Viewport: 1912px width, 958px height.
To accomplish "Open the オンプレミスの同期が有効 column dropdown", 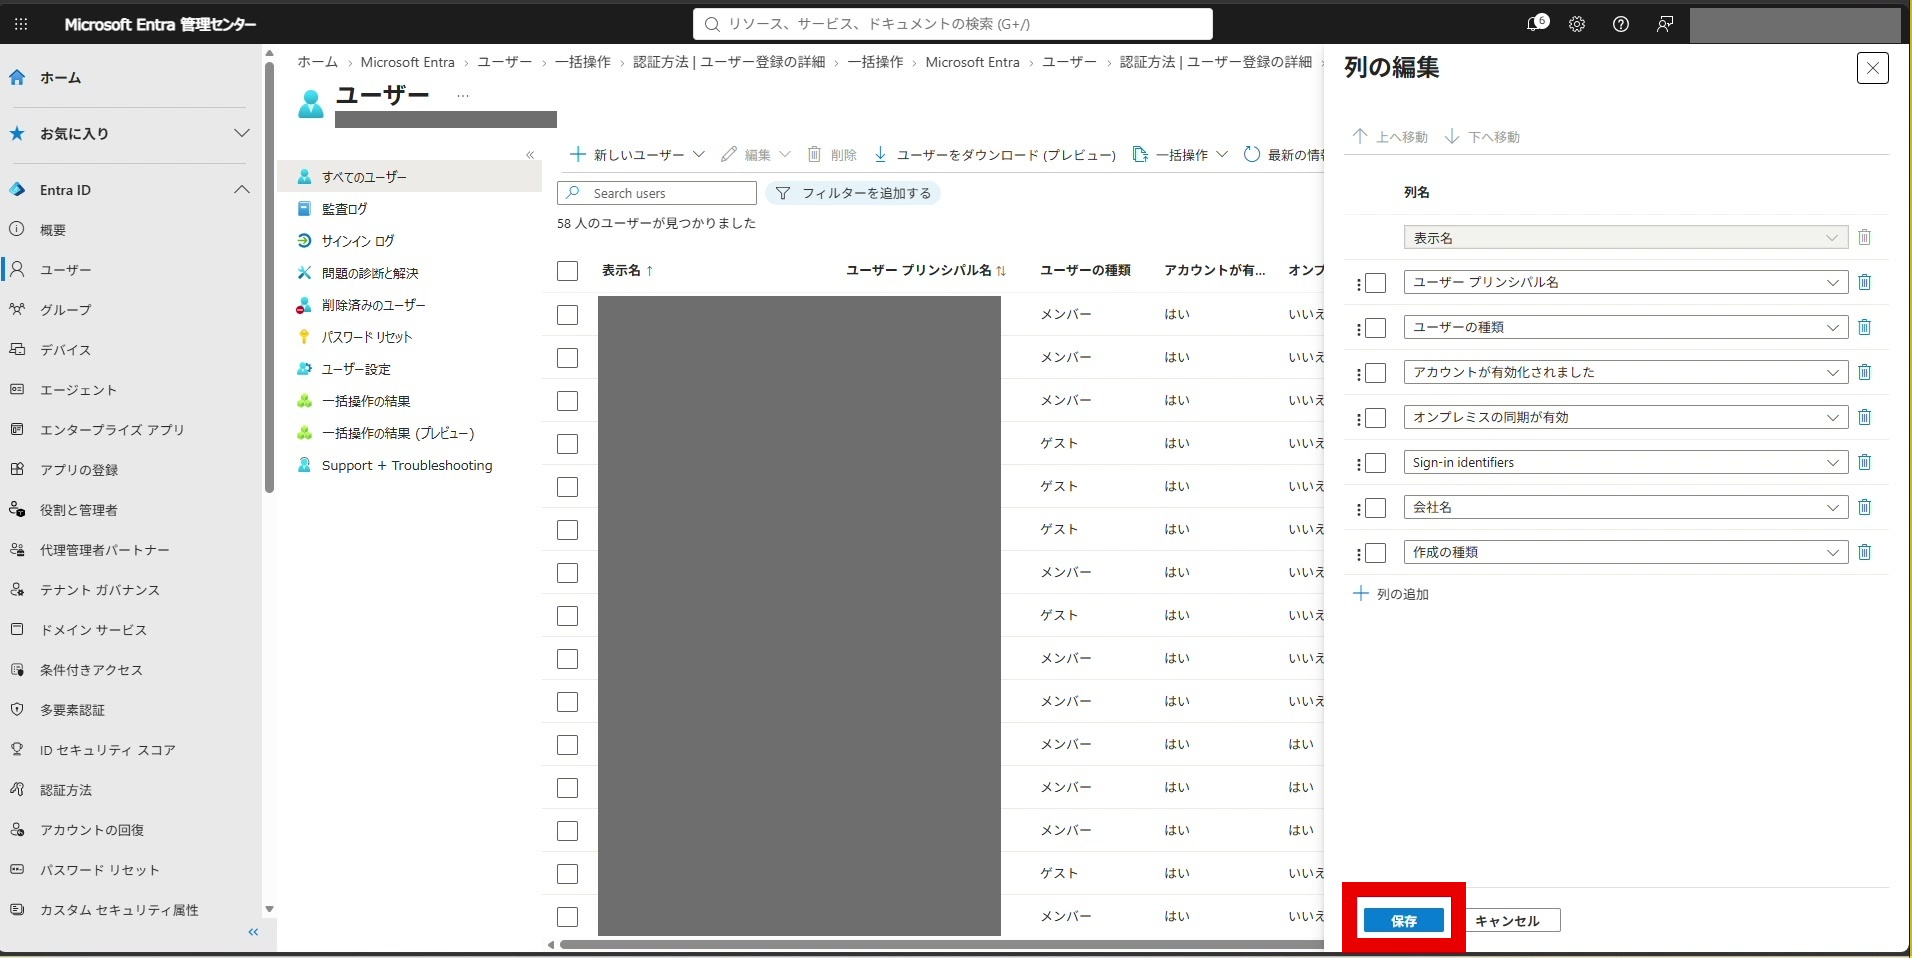I will [x=1625, y=417].
